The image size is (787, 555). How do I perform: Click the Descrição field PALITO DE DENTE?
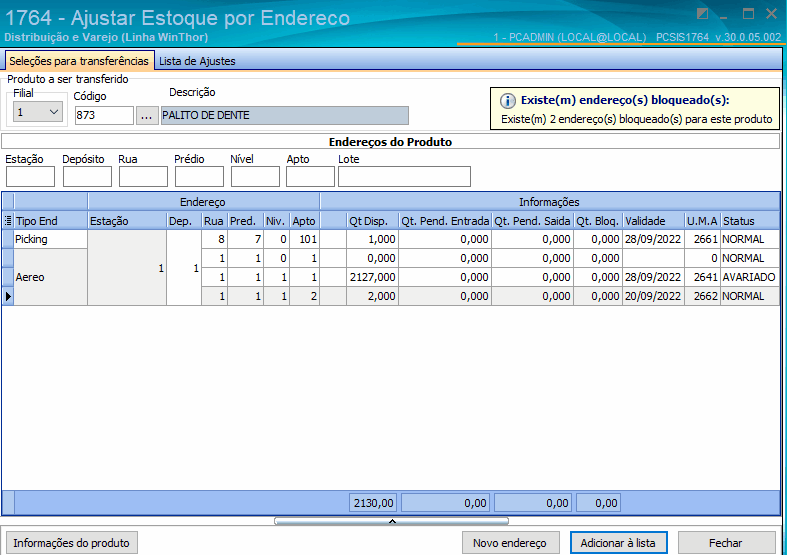click(285, 115)
